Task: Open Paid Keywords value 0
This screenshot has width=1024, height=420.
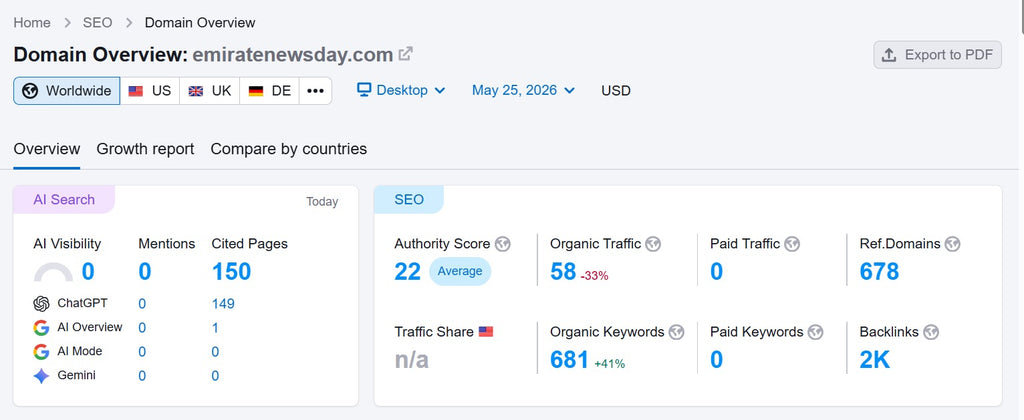Action: (x=716, y=359)
